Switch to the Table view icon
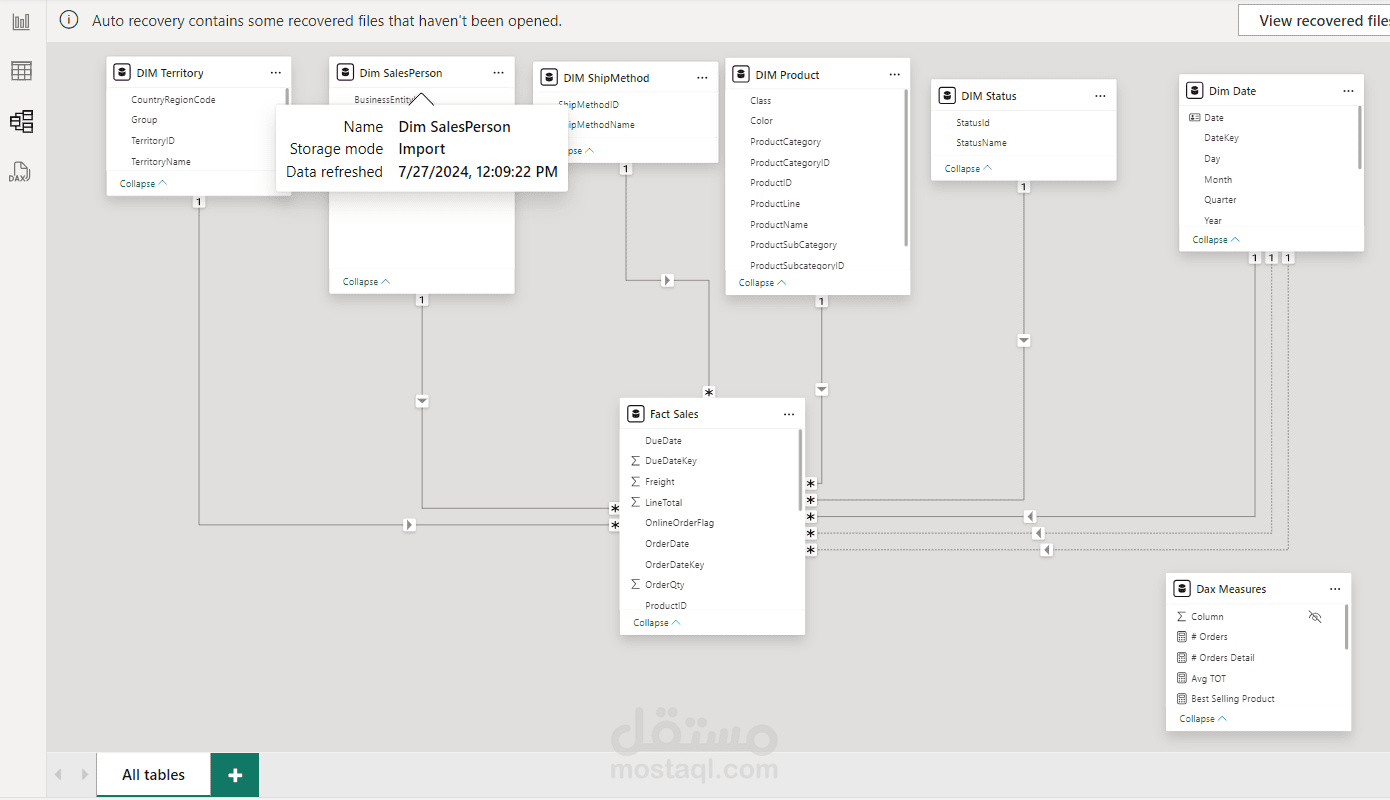 click(x=21, y=71)
